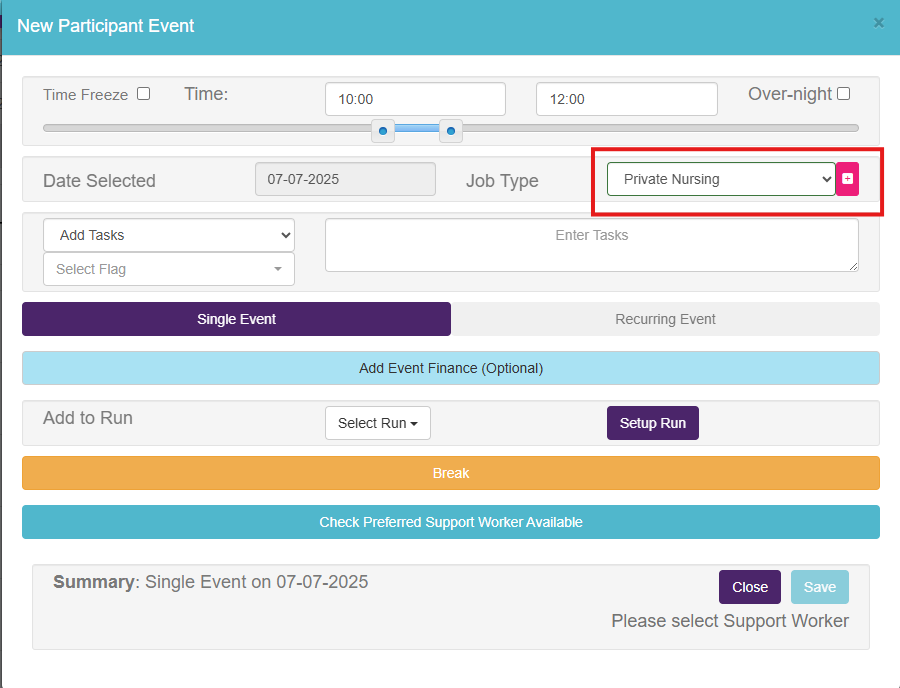
Task: Click the end time slider handle
Action: [x=451, y=131]
